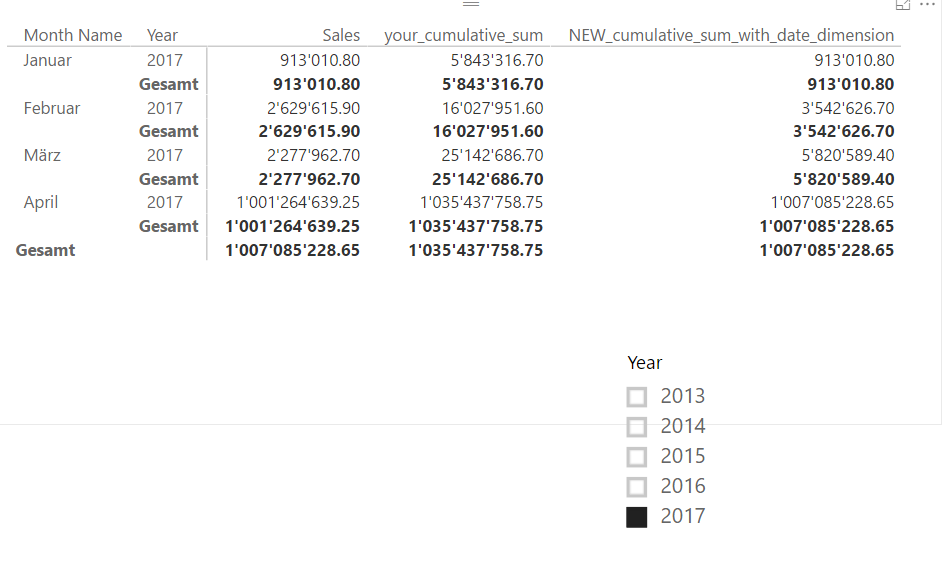Check the 2013 box in Year slicer

click(x=637, y=397)
